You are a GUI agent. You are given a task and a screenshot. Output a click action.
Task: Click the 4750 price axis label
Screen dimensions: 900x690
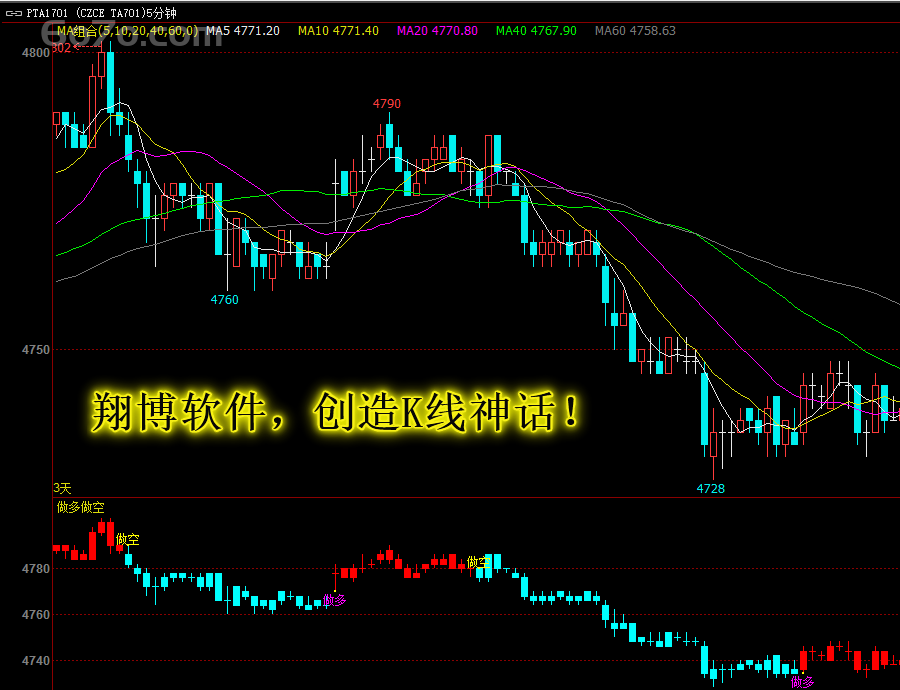[36, 350]
